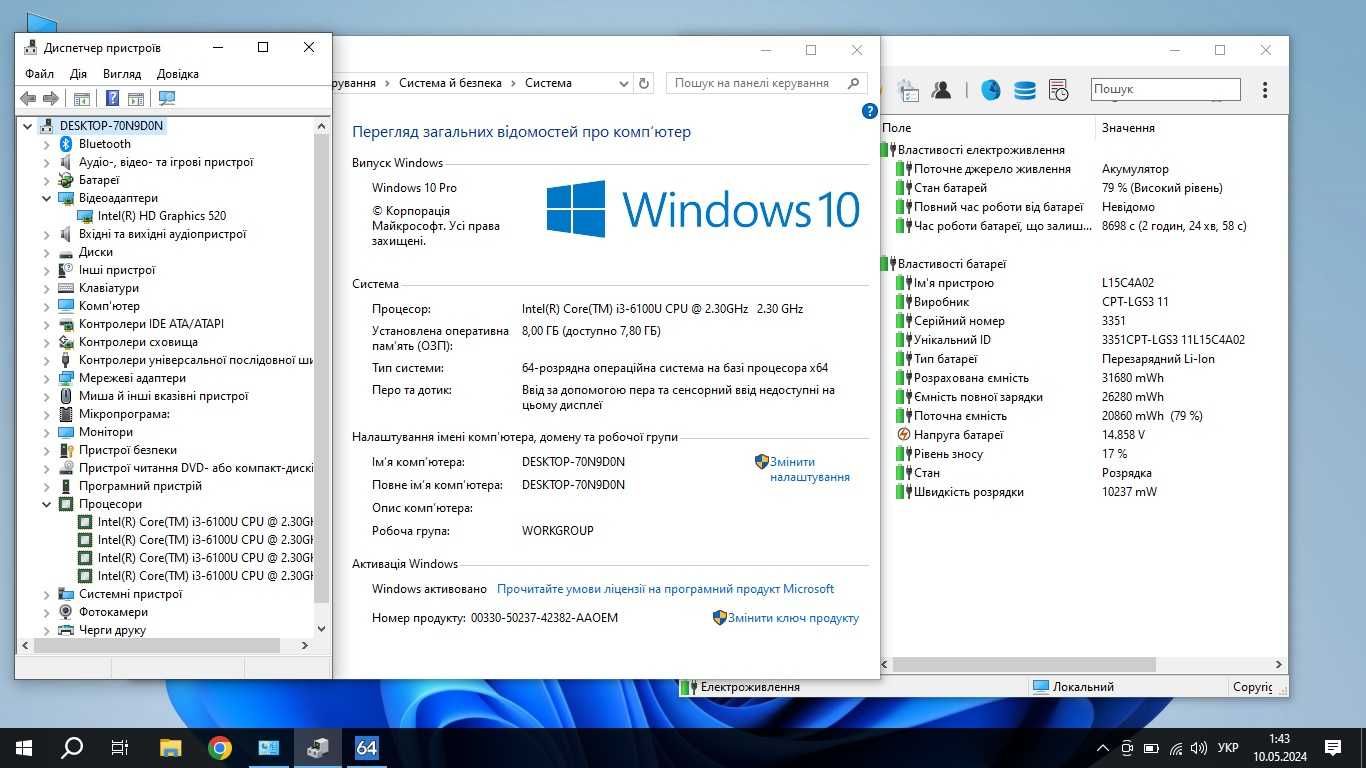Open Task View on the taskbar
This screenshot has height=768, width=1366.
click(119, 747)
